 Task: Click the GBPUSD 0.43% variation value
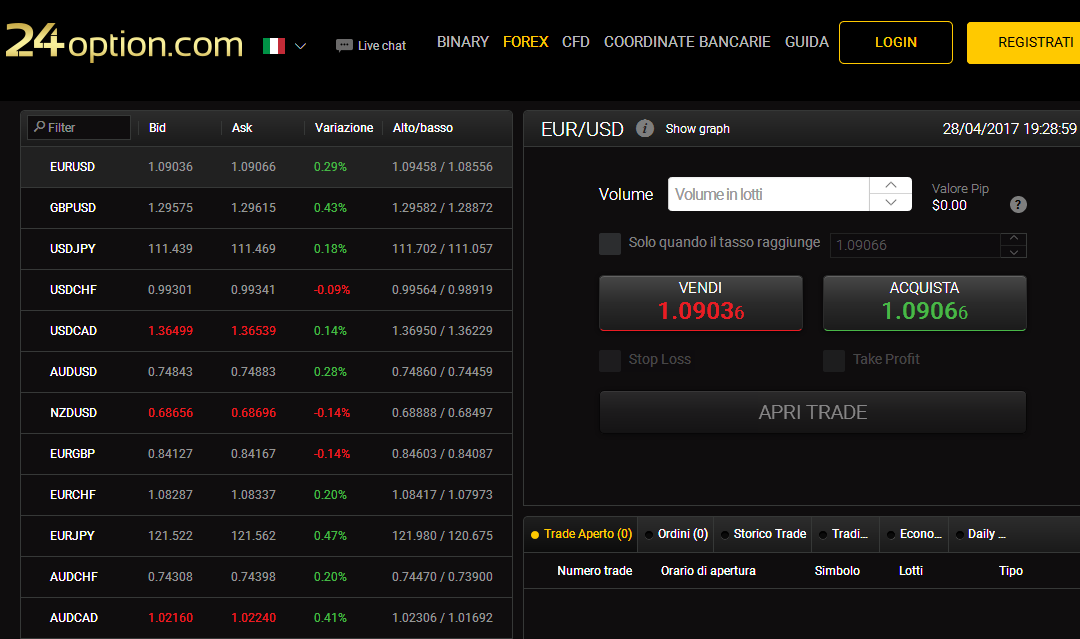pyautogui.click(x=330, y=208)
